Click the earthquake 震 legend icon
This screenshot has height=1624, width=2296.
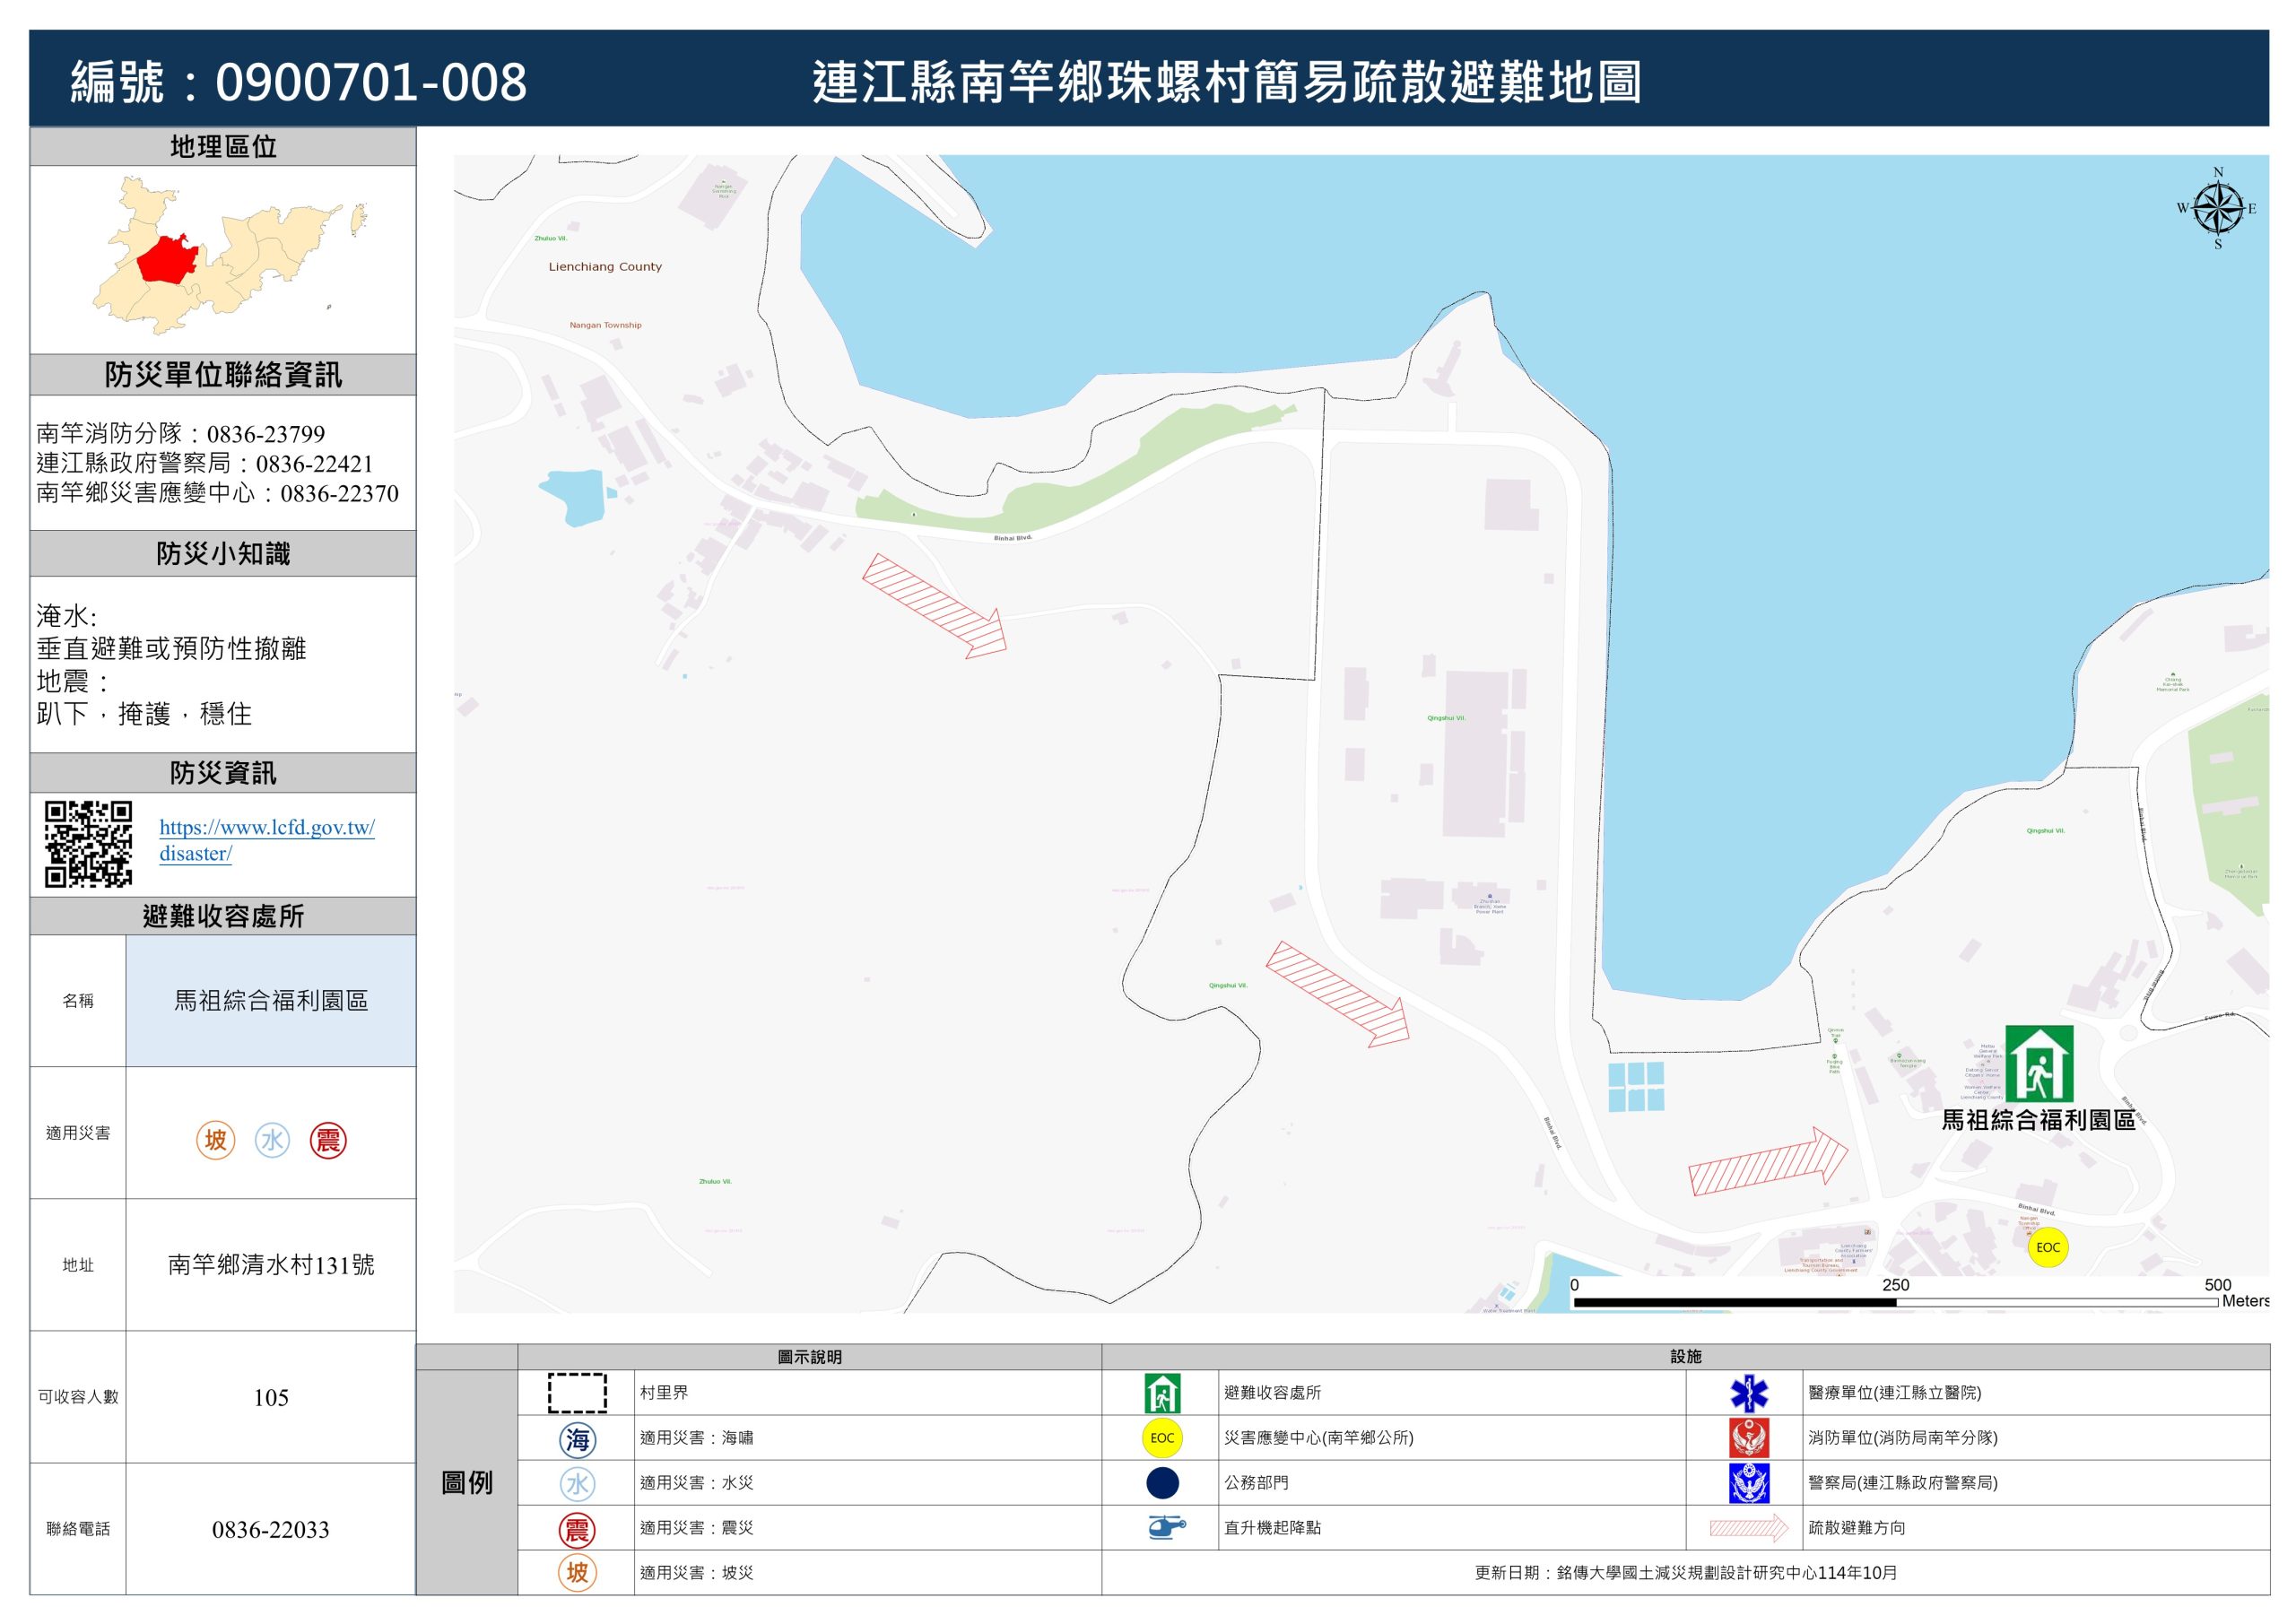[577, 1528]
